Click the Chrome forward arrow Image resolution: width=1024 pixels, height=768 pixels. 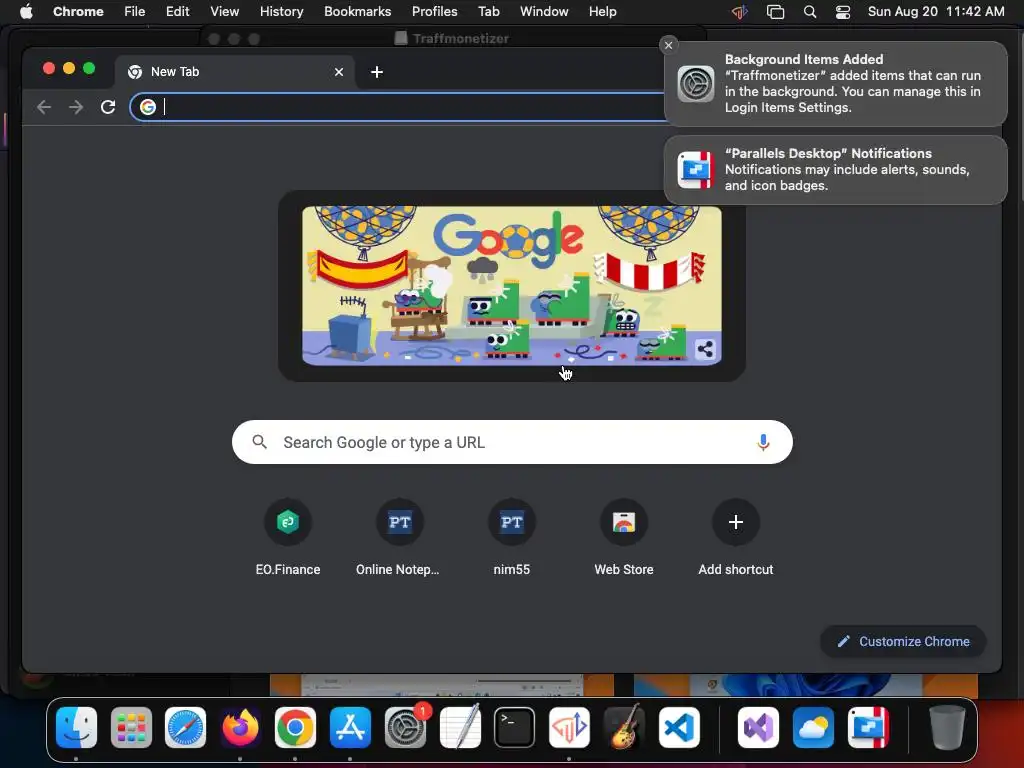pyautogui.click(x=76, y=106)
